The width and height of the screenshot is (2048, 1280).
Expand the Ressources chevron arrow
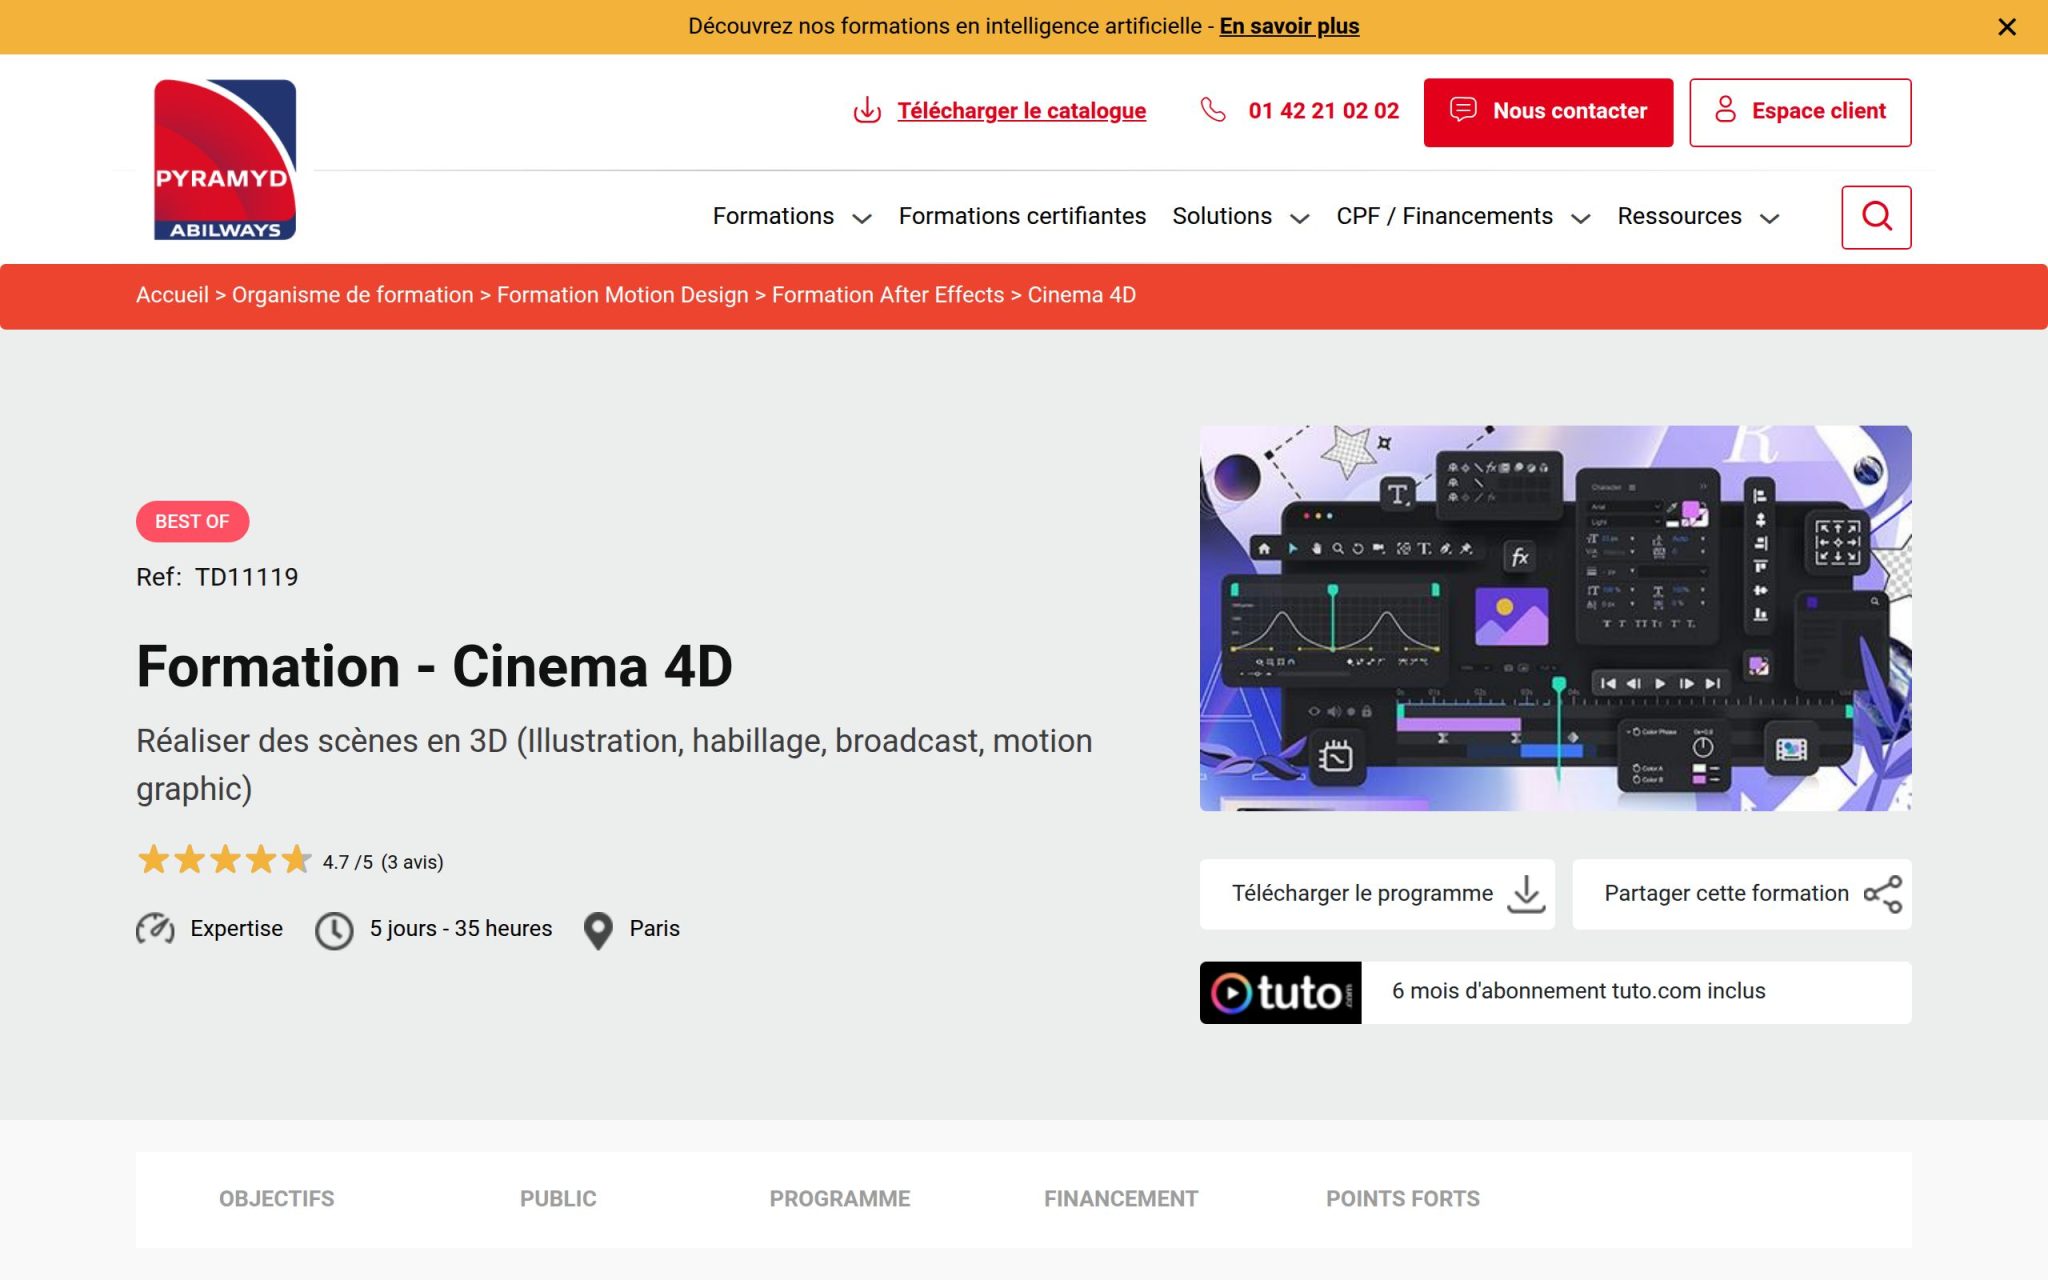tap(1769, 218)
